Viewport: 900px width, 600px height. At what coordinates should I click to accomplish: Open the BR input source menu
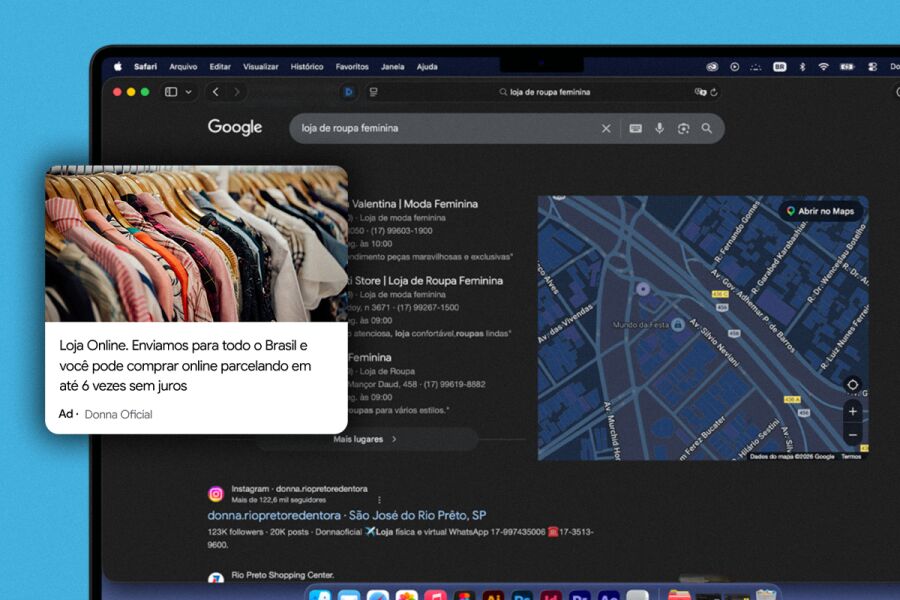[x=779, y=67]
